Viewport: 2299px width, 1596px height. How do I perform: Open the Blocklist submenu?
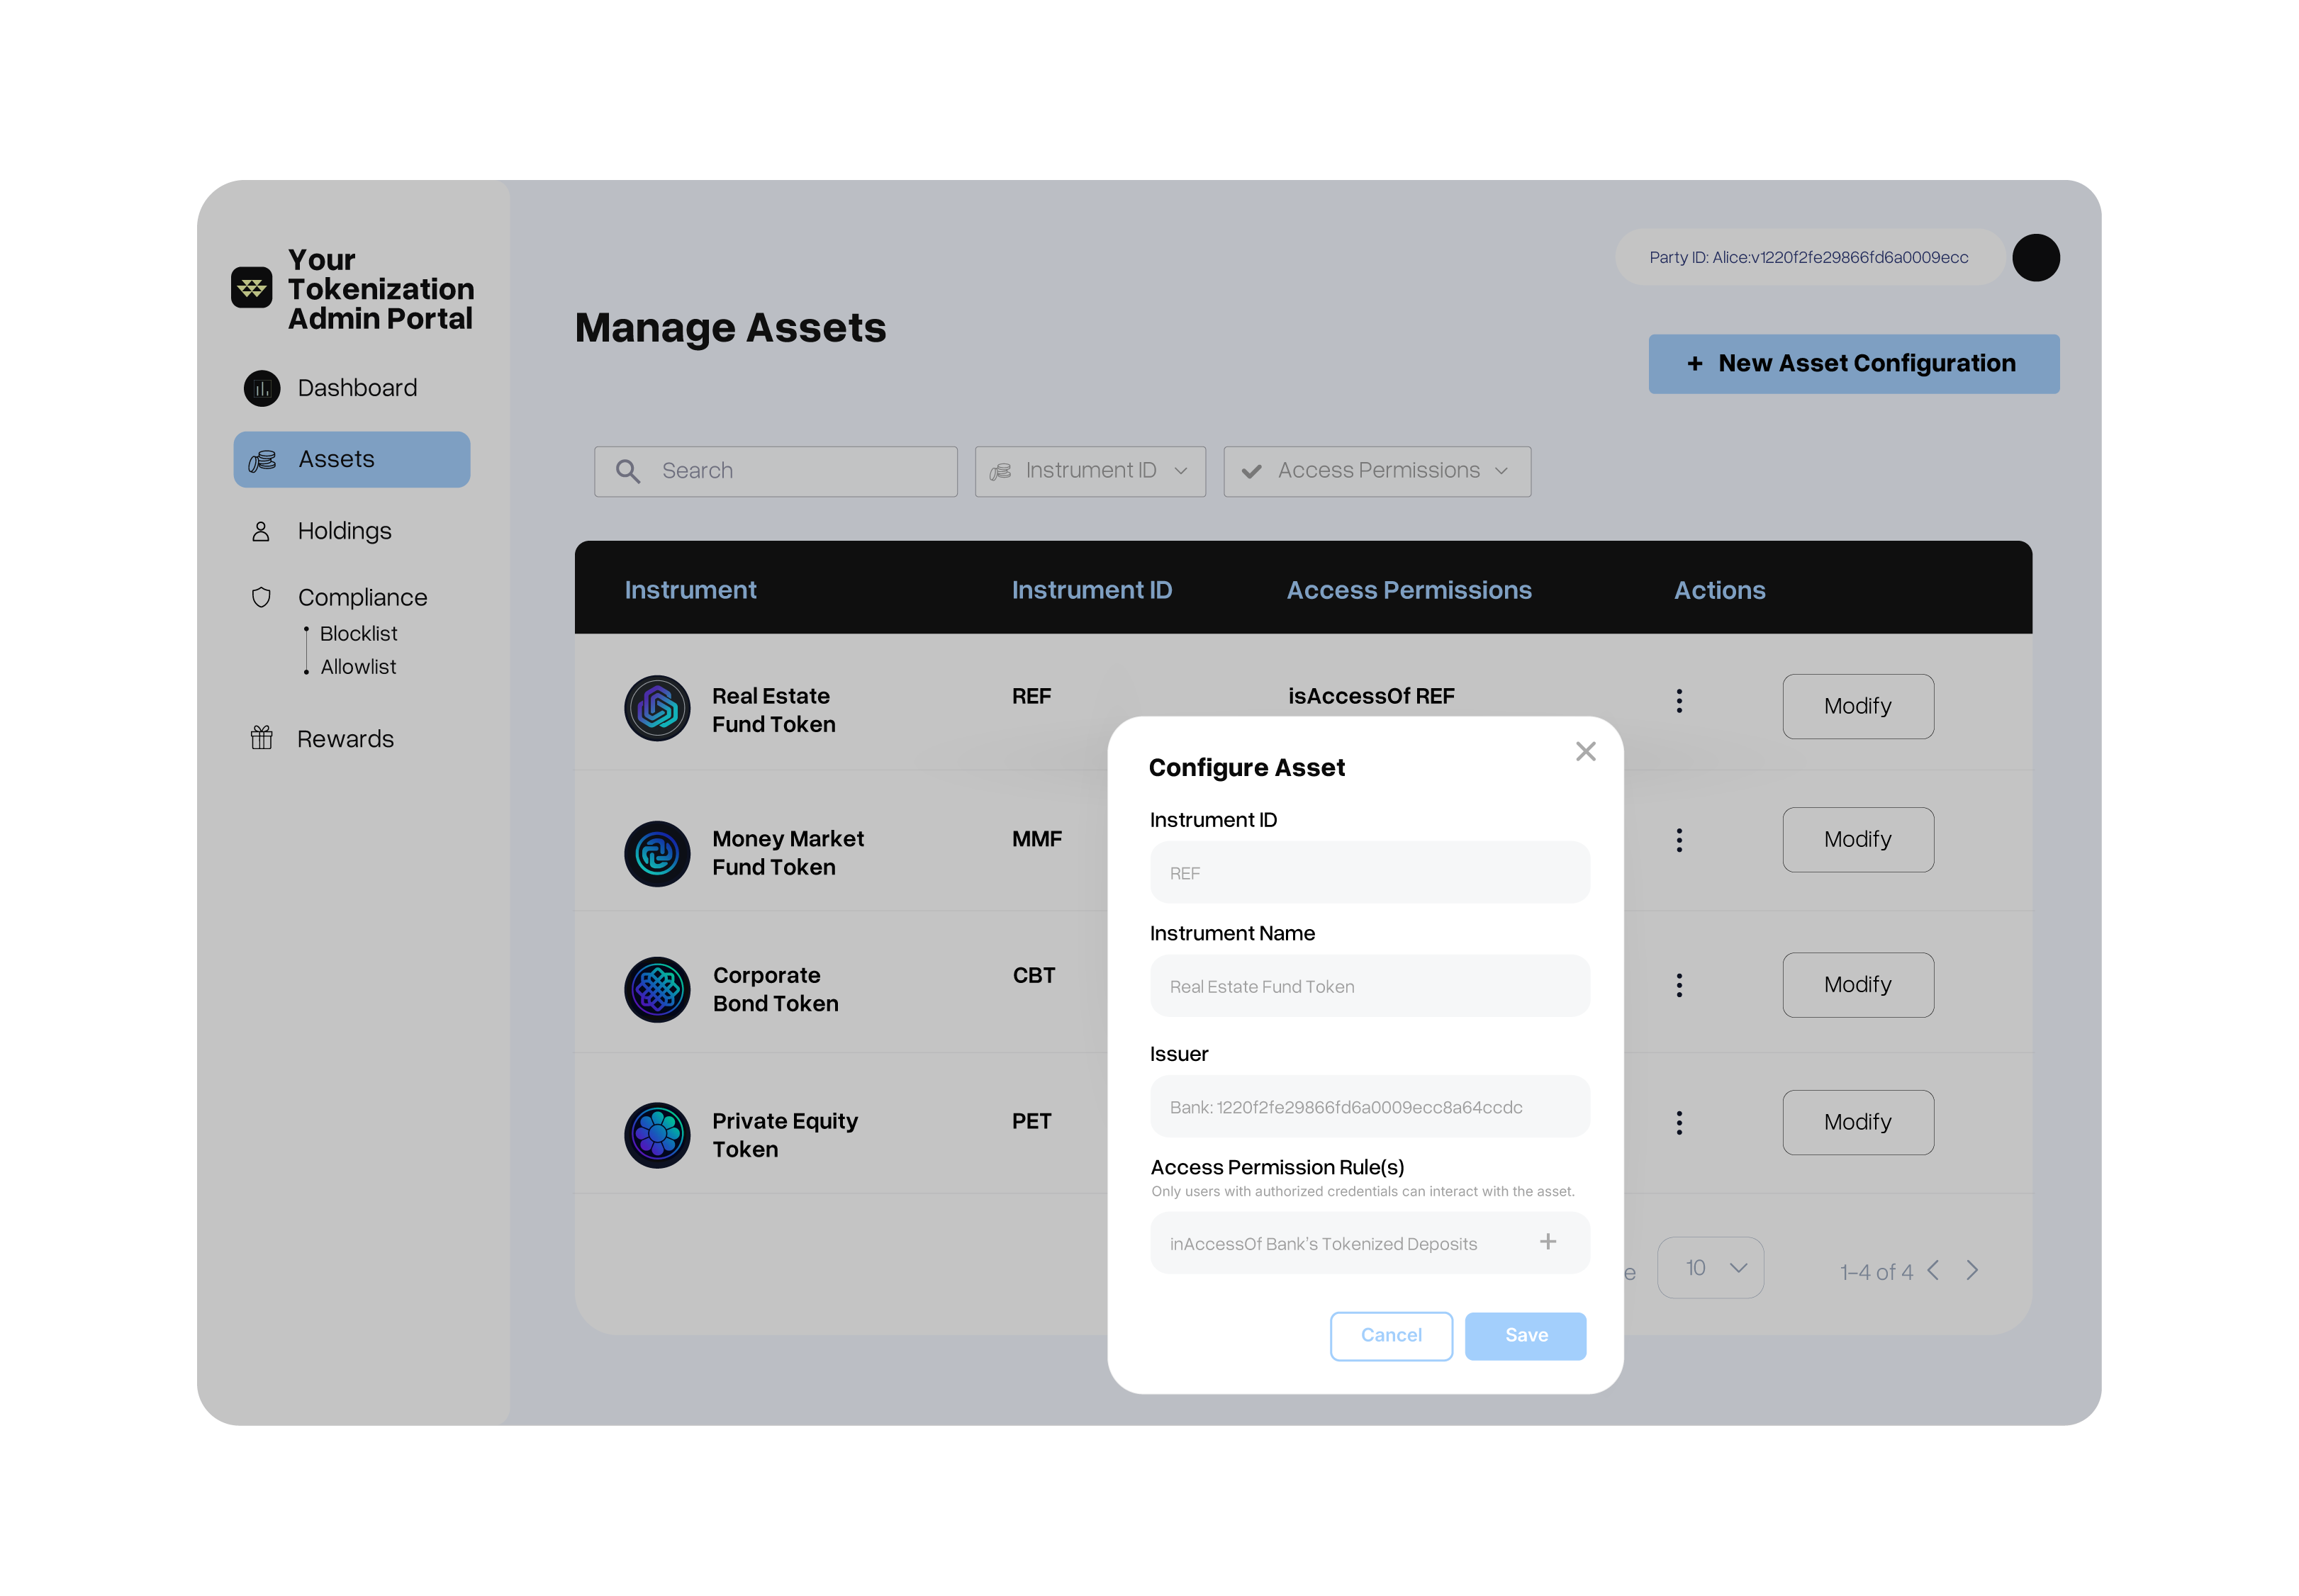pyautogui.click(x=358, y=633)
